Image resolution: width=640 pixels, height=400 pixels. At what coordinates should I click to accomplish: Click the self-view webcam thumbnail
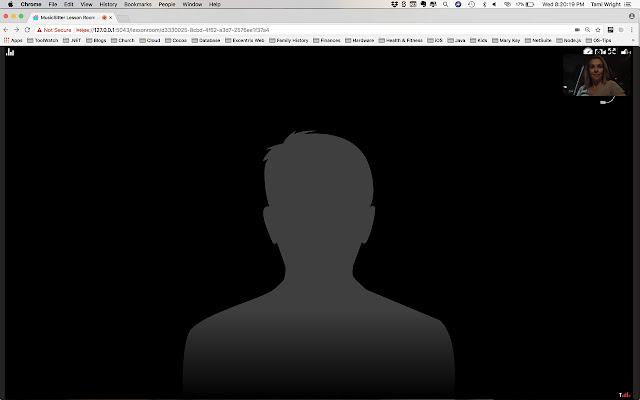pos(596,76)
